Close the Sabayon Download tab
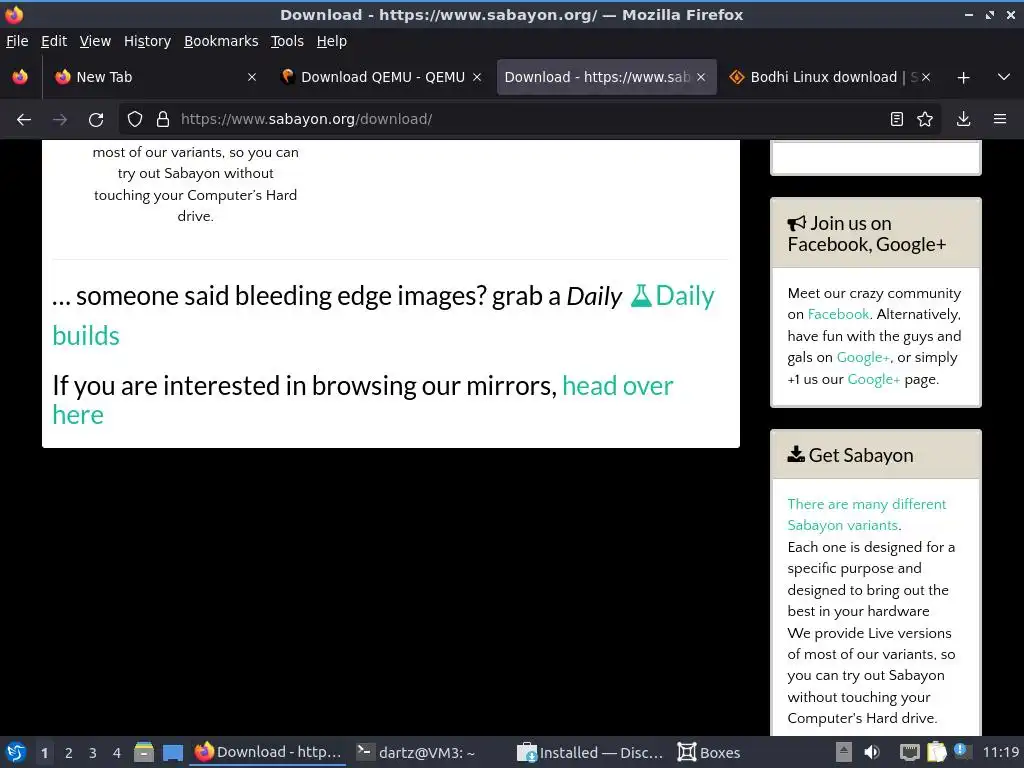 pos(701,77)
